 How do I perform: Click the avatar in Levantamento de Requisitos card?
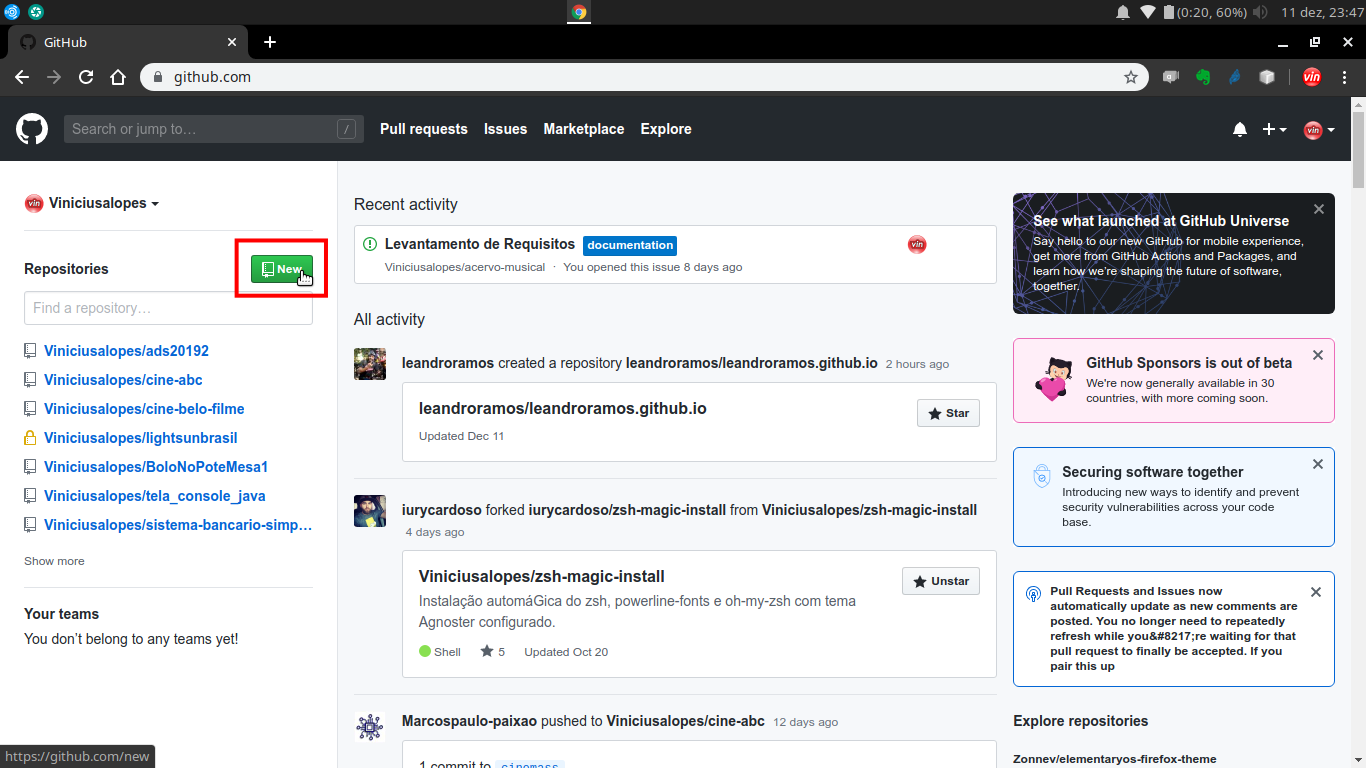[917, 244]
